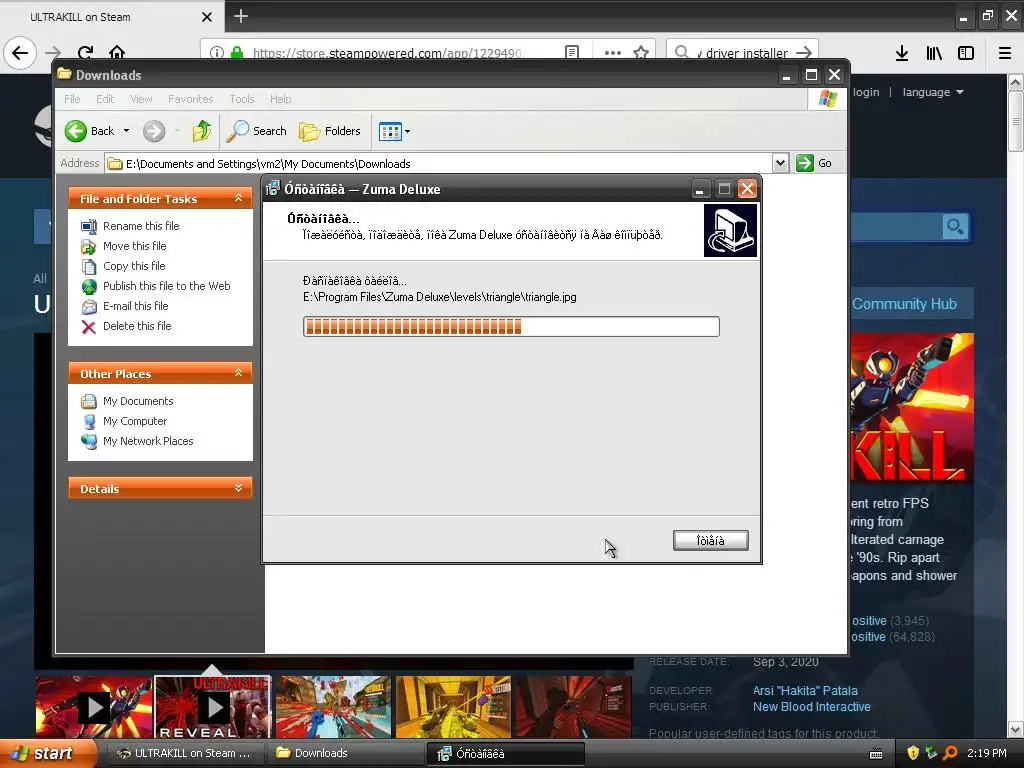Open Favorites menu in Downloads window
This screenshot has height=768, width=1024.
(191, 99)
